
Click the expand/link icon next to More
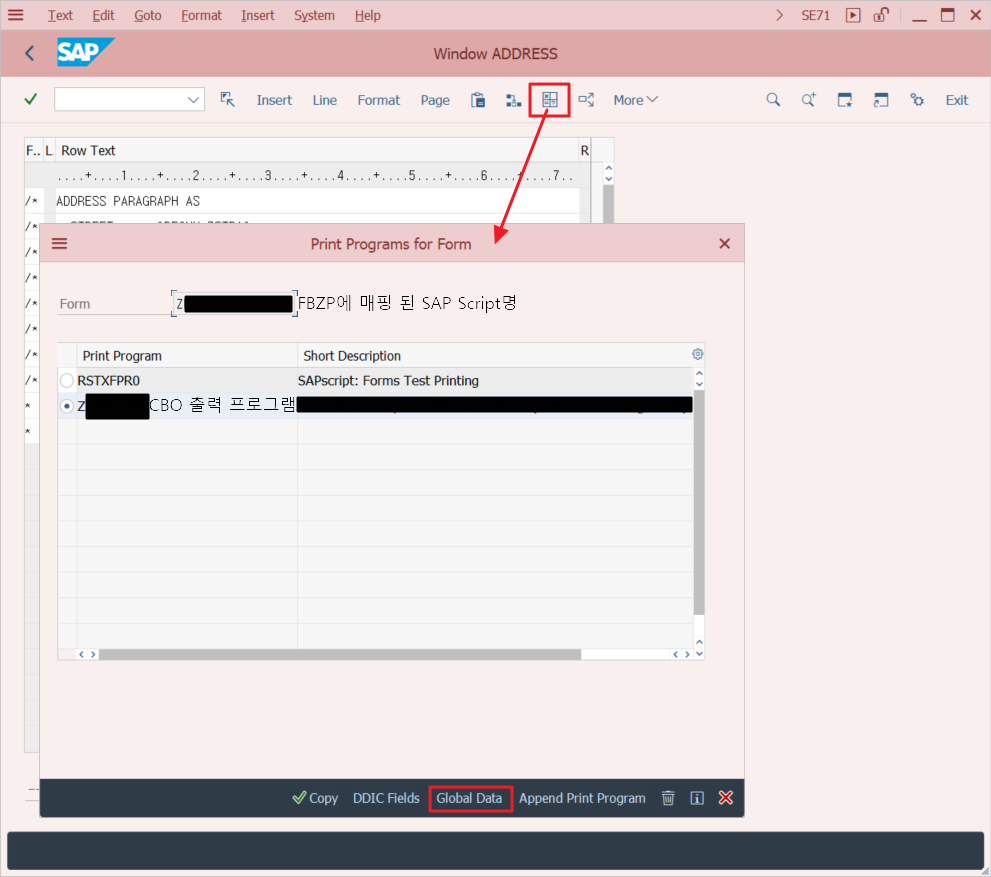[586, 100]
